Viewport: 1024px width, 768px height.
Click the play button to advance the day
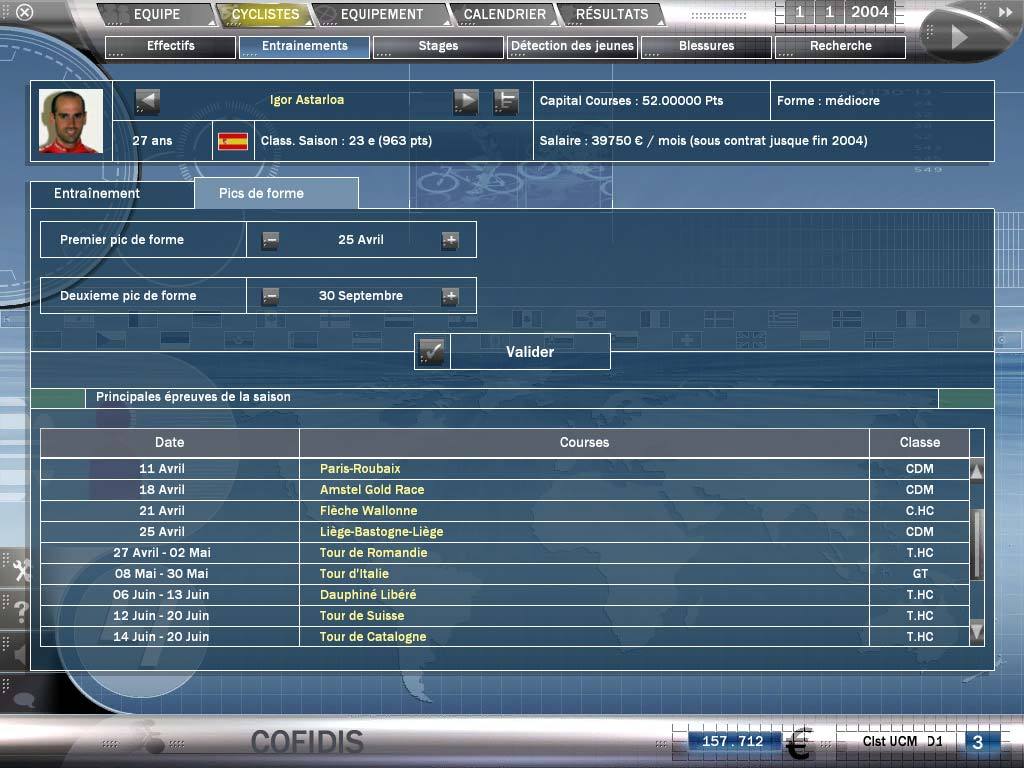[x=958, y=37]
